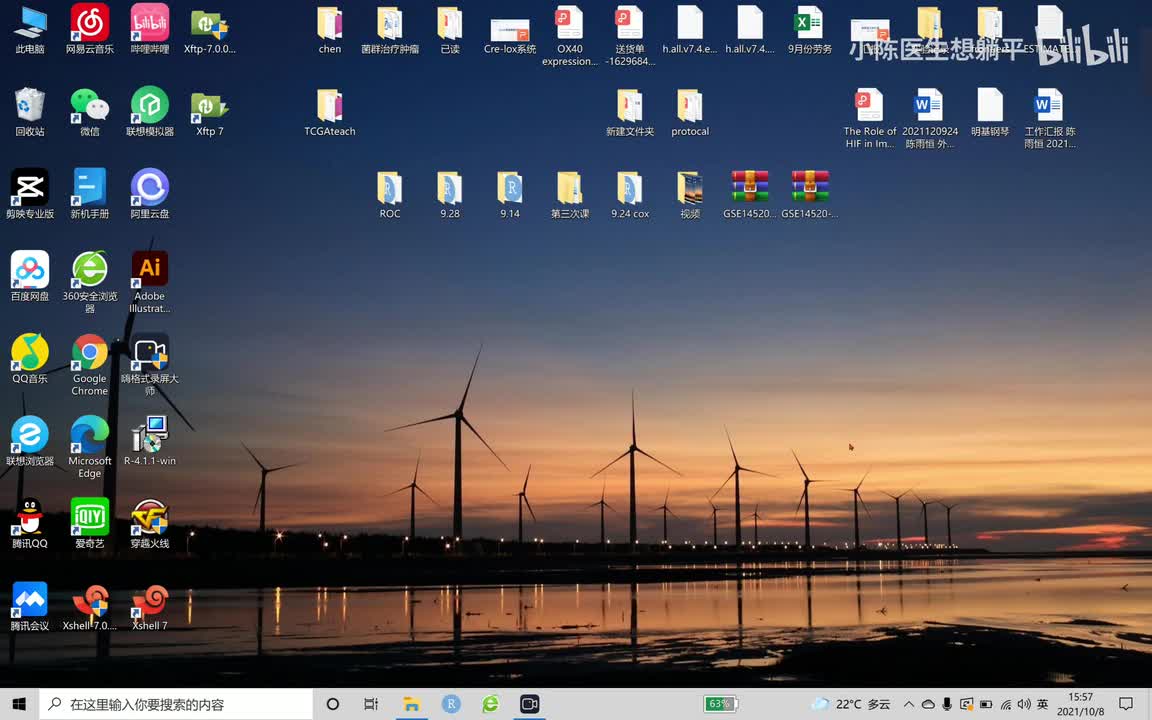This screenshot has width=1152, height=720.
Task: Open the 22°C weather widget
Action: pyautogui.click(x=851, y=704)
